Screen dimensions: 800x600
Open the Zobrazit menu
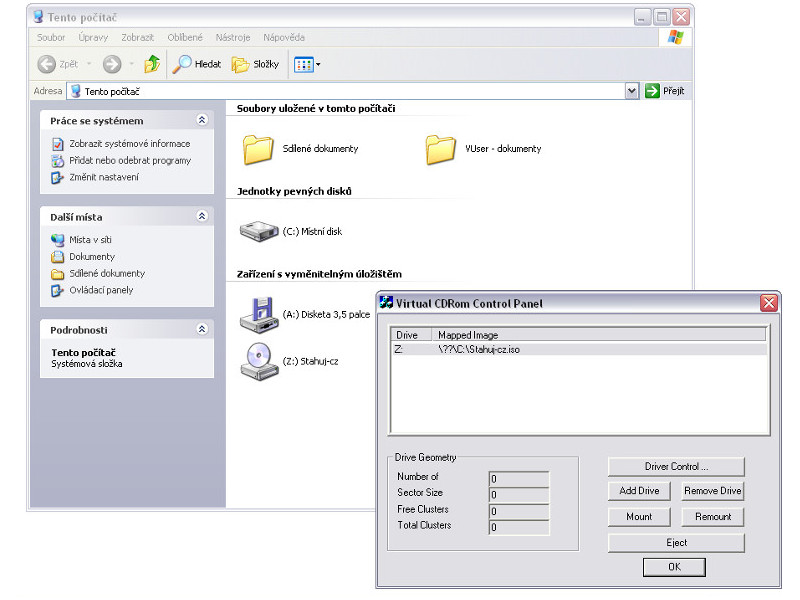[x=137, y=37]
